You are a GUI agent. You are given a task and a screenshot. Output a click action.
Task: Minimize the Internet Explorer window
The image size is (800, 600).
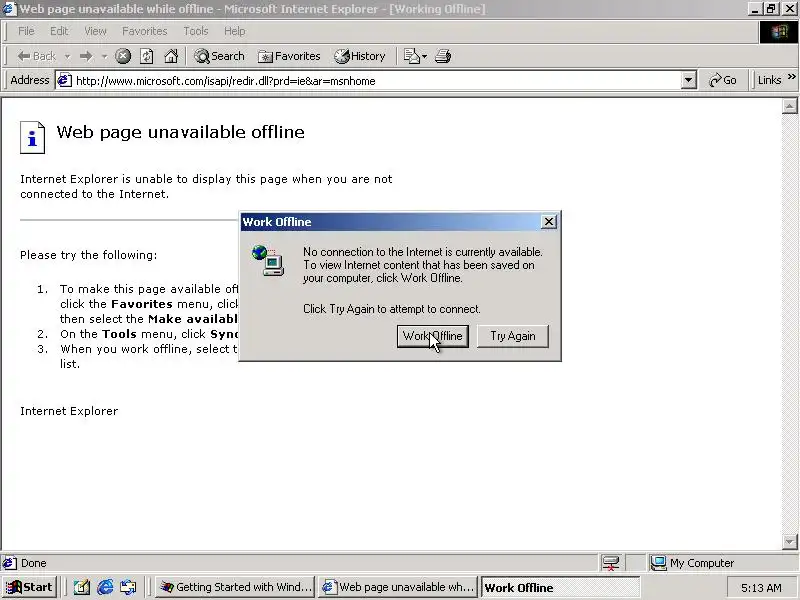point(756,9)
